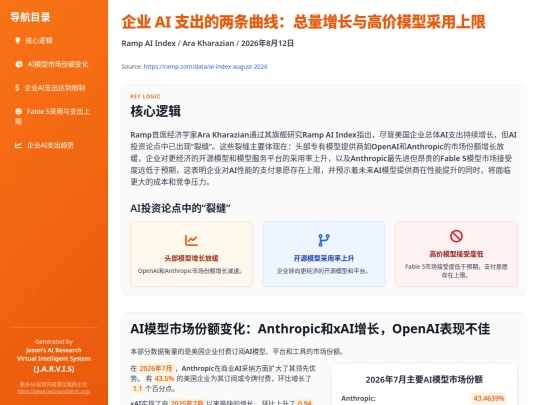Click the Anthropic: label in market share card
This screenshot has height=405, width=540.
[358, 398]
